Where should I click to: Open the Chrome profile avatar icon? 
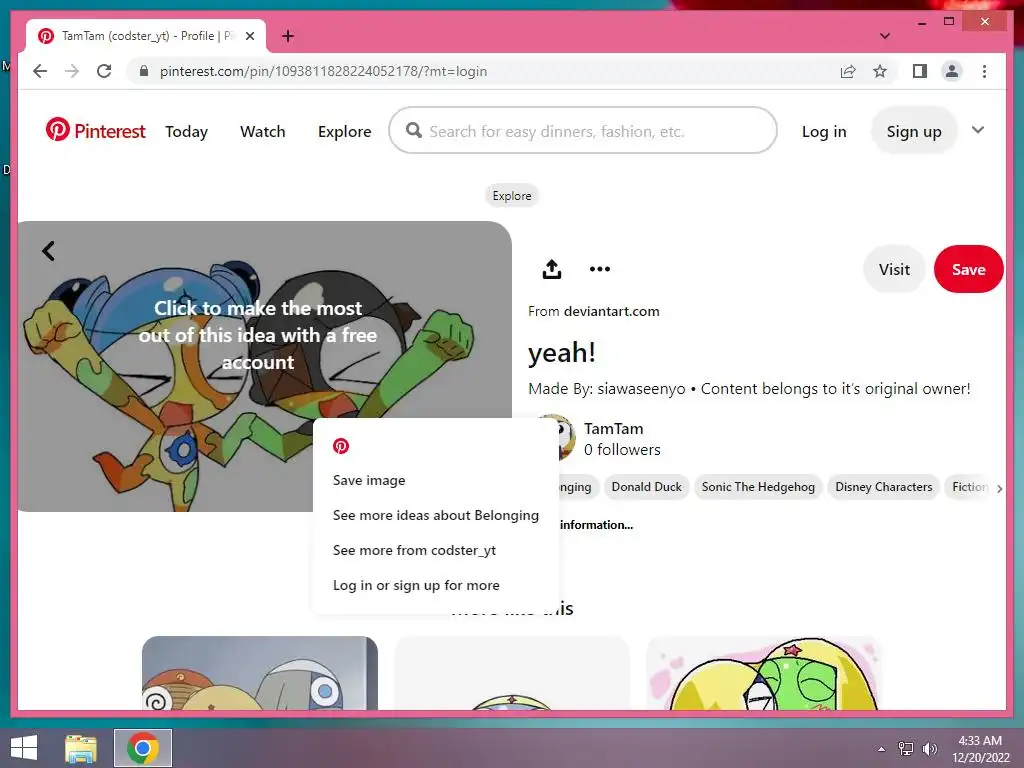tap(952, 71)
